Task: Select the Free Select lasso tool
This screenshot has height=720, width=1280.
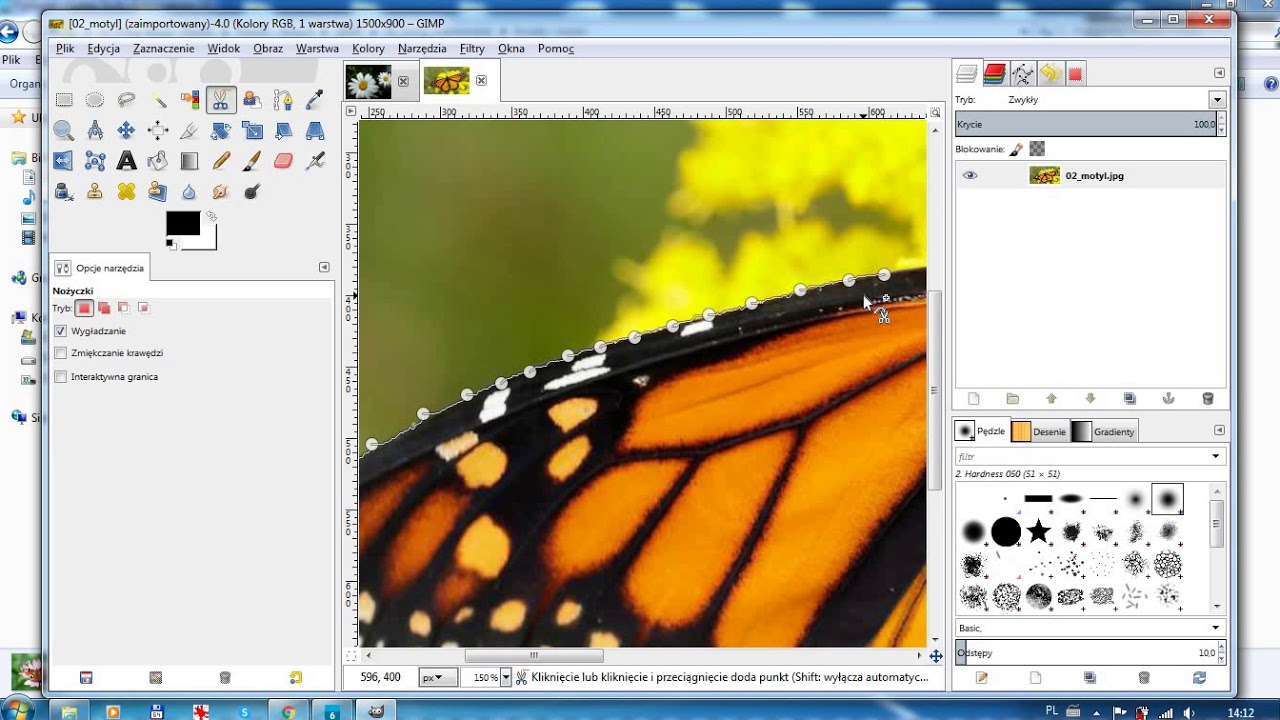Action: point(126,99)
